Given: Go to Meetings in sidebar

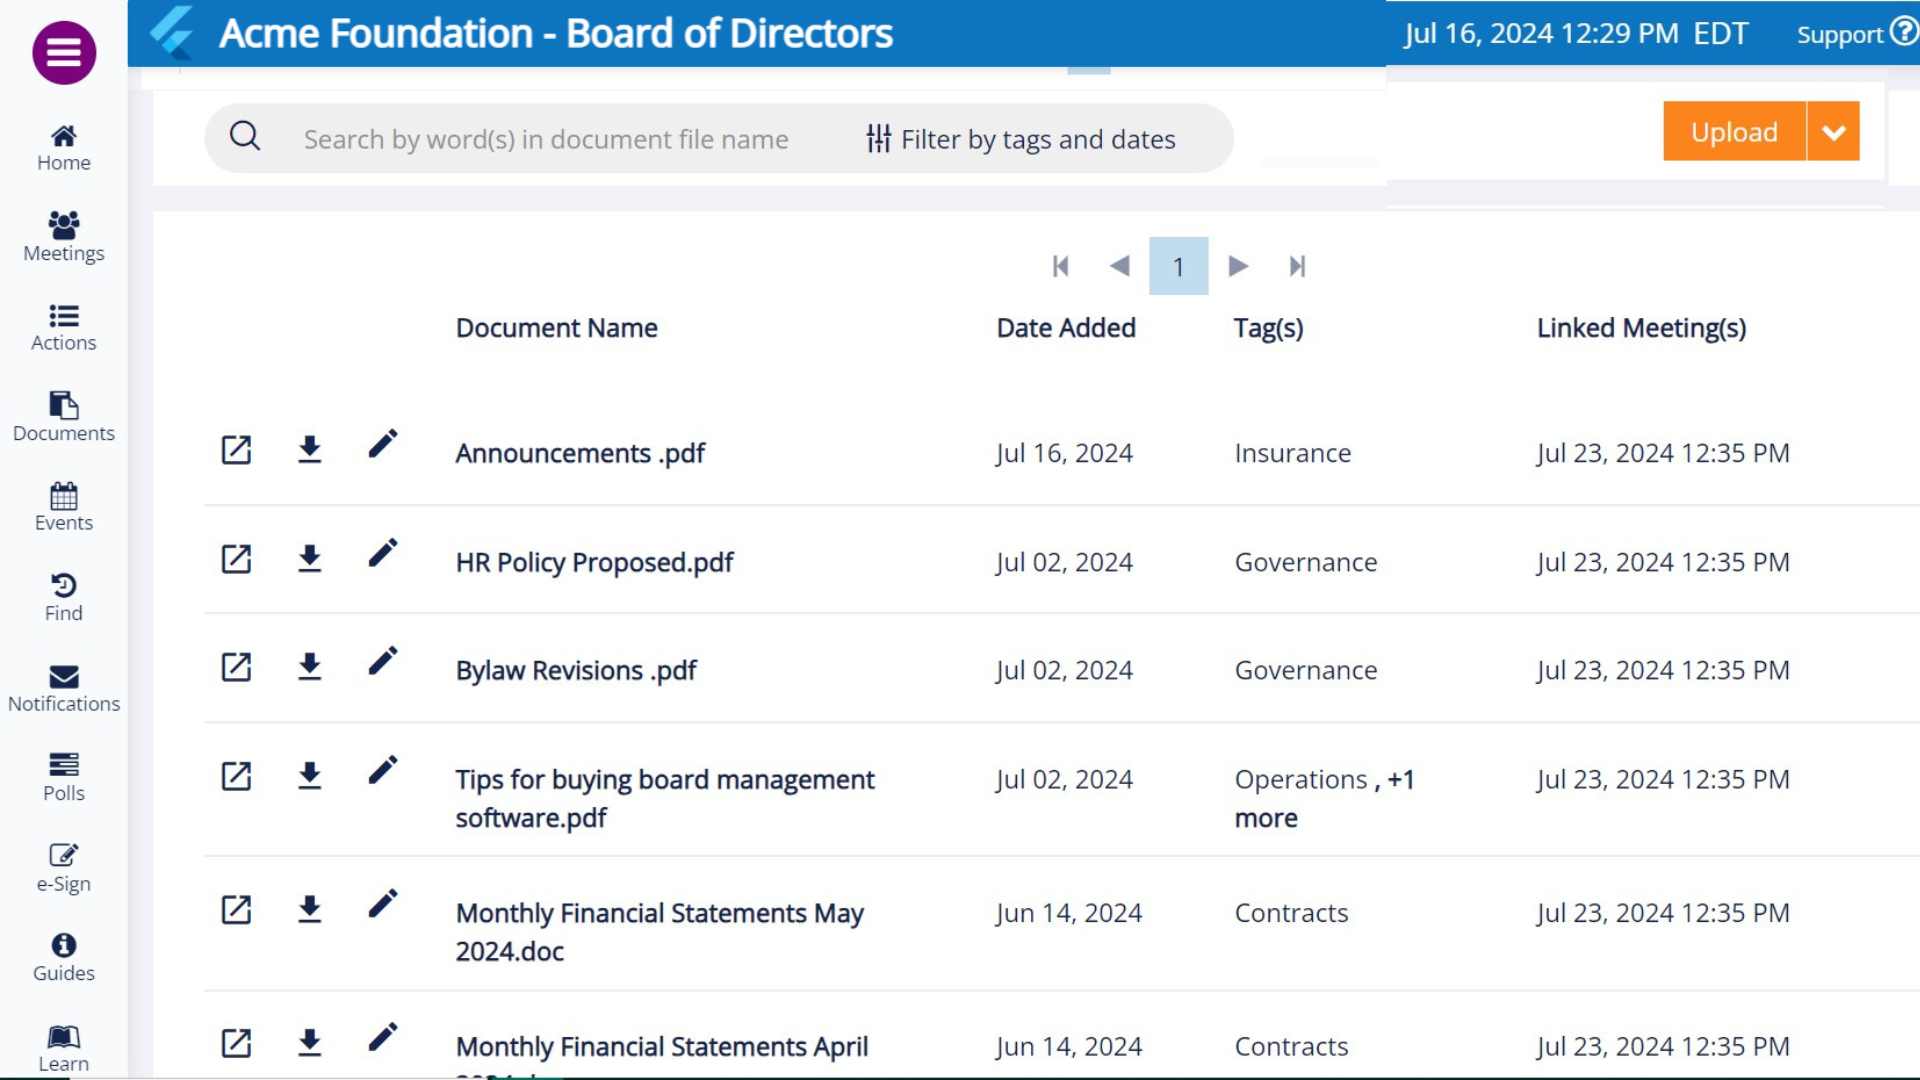Looking at the screenshot, I should (64, 237).
